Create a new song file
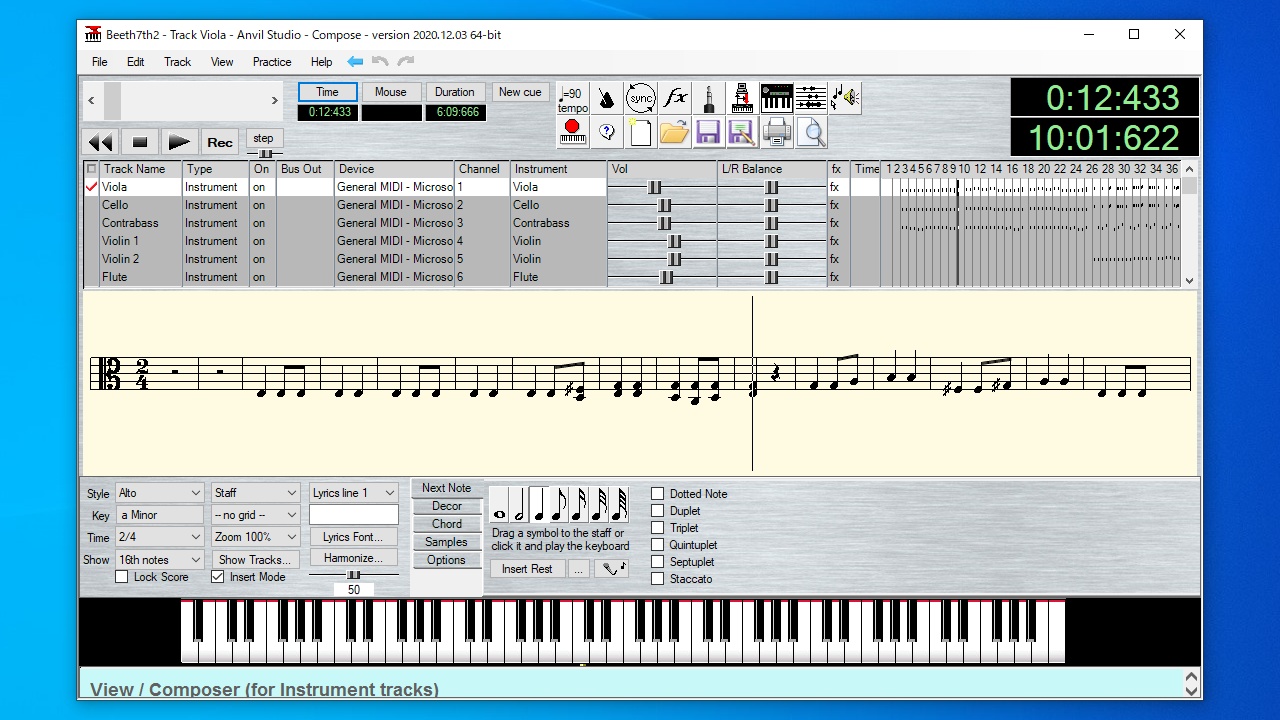This screenshot has width=1280, height=720. [x=640, y=132]
